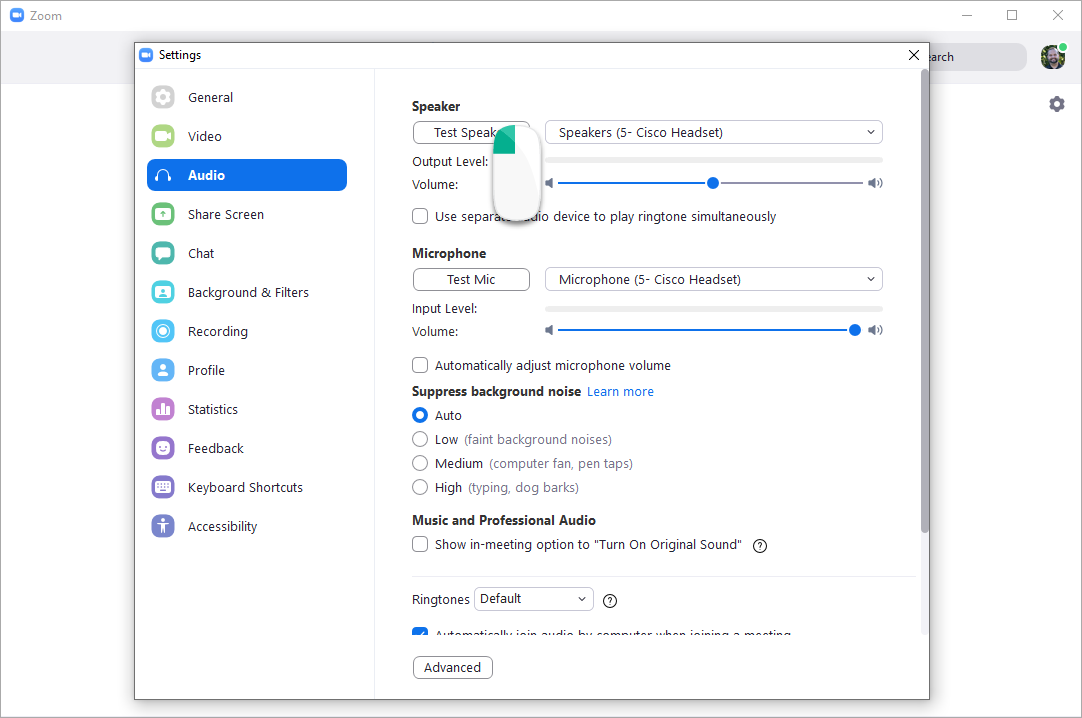Screen dimensions: 1082x718
Task: Select the Audio settings icon
Action: click(163, 174)
